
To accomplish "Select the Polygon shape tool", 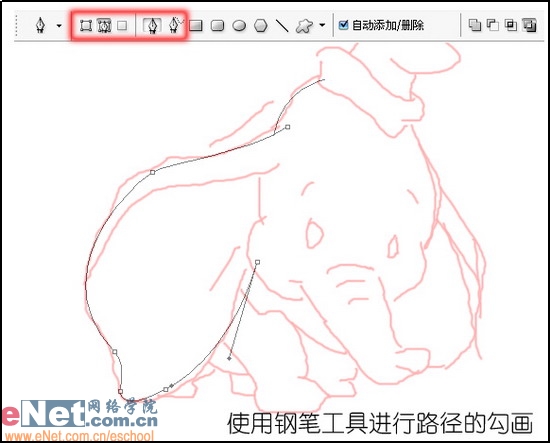I will (x=261, y=26).
